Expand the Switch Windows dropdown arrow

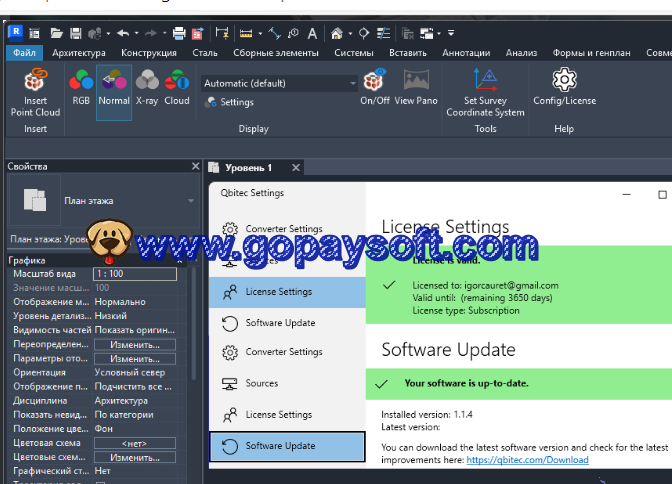[439, 33]
